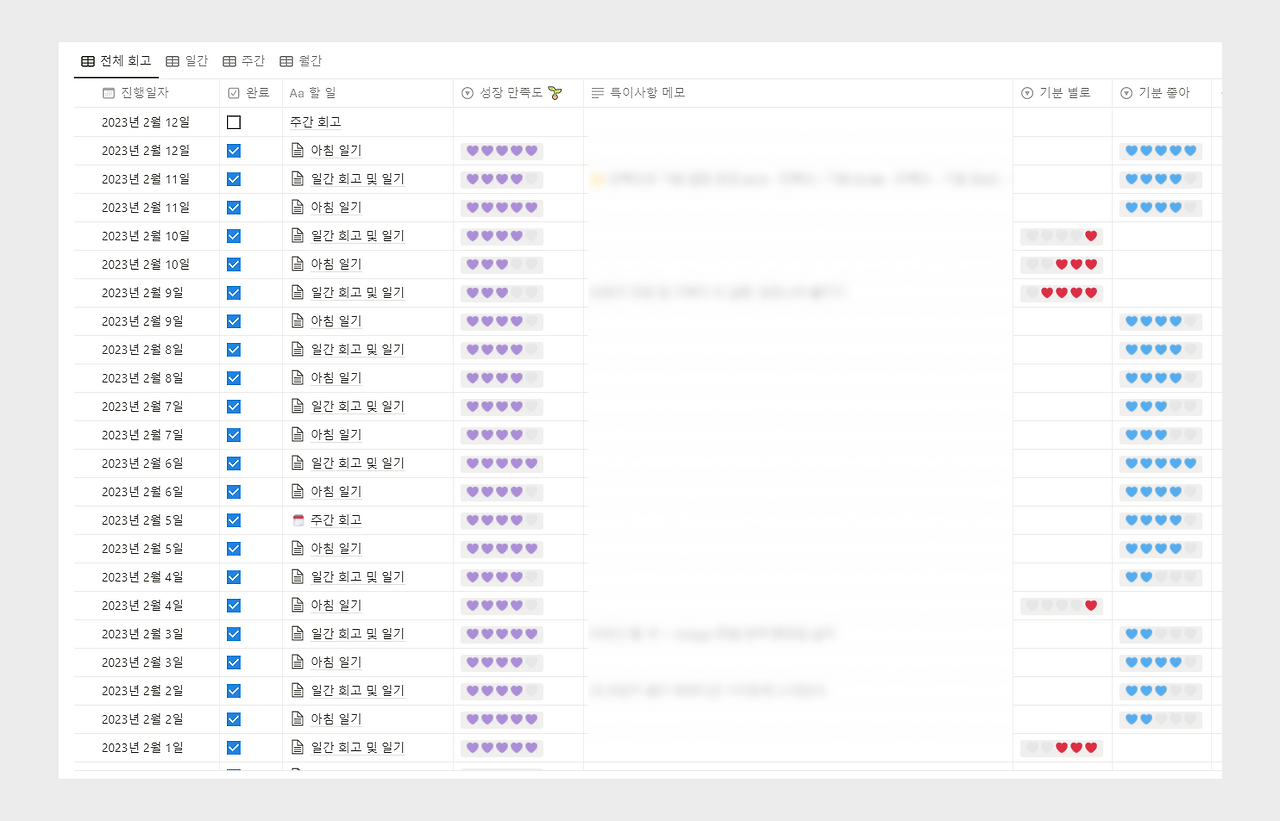Click page icon beside 2월 1일 일간 회고 및 일기
The width and height of the screenshot is (1280, 821).
297,747
